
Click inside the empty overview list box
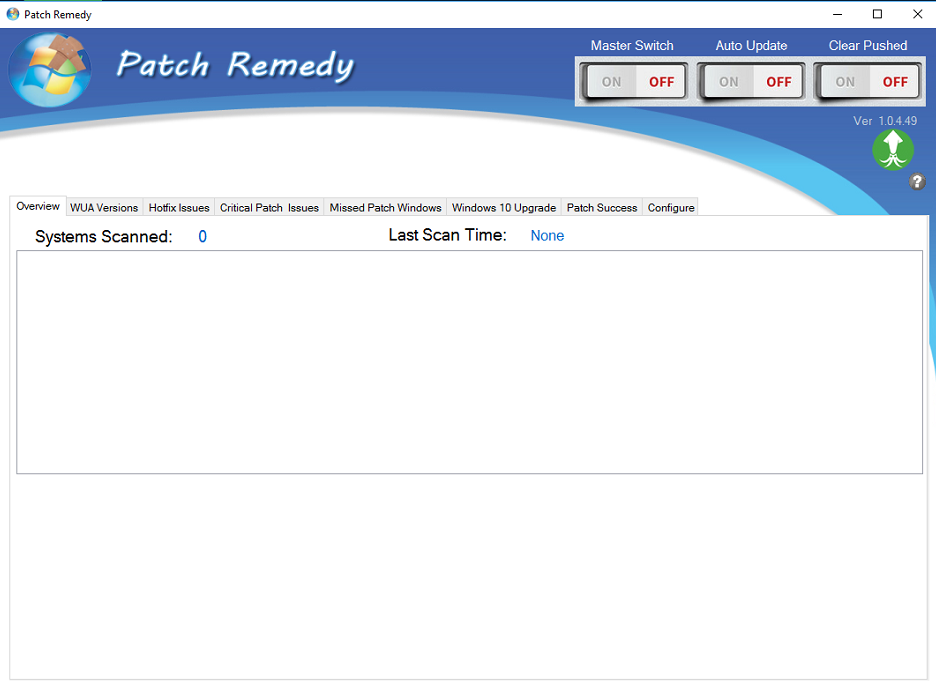pos(469,361)
